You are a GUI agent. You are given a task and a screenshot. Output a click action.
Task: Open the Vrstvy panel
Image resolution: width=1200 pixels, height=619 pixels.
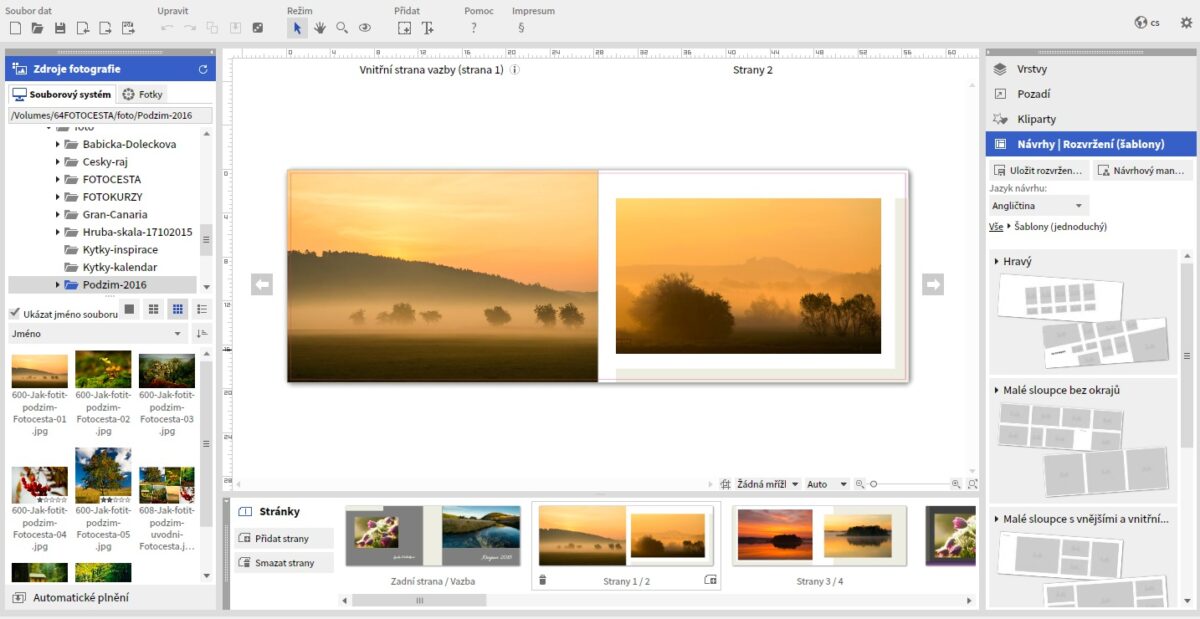coord(1031,69)
